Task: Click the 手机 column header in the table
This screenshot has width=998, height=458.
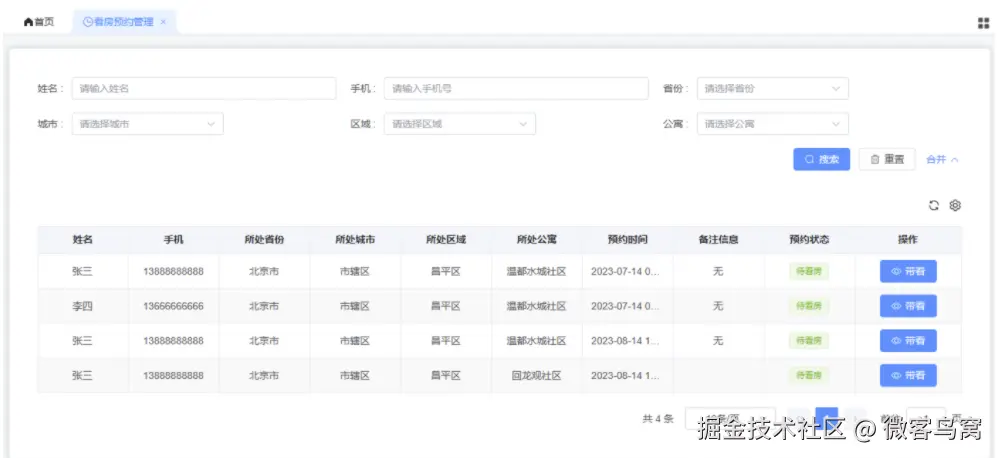Action: (173, 240)
